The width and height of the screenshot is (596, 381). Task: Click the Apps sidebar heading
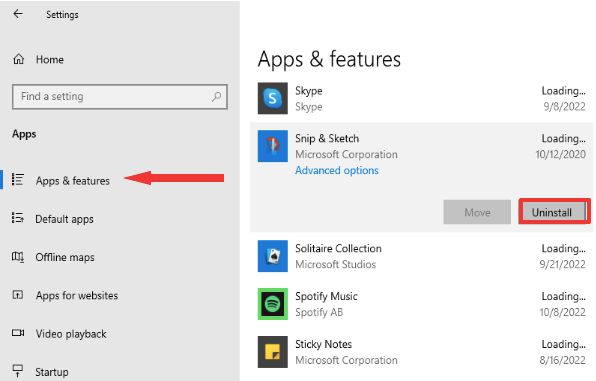24,134
